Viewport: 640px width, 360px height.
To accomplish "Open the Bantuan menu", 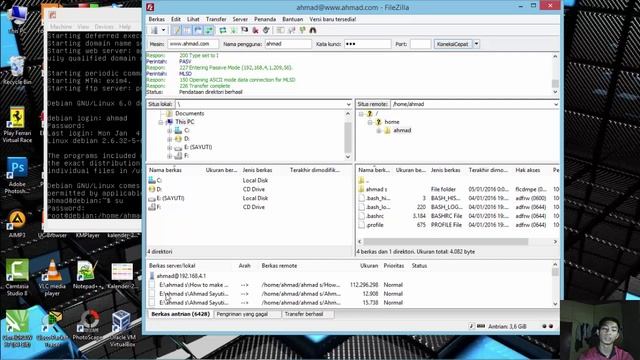I will click(293, 19).
